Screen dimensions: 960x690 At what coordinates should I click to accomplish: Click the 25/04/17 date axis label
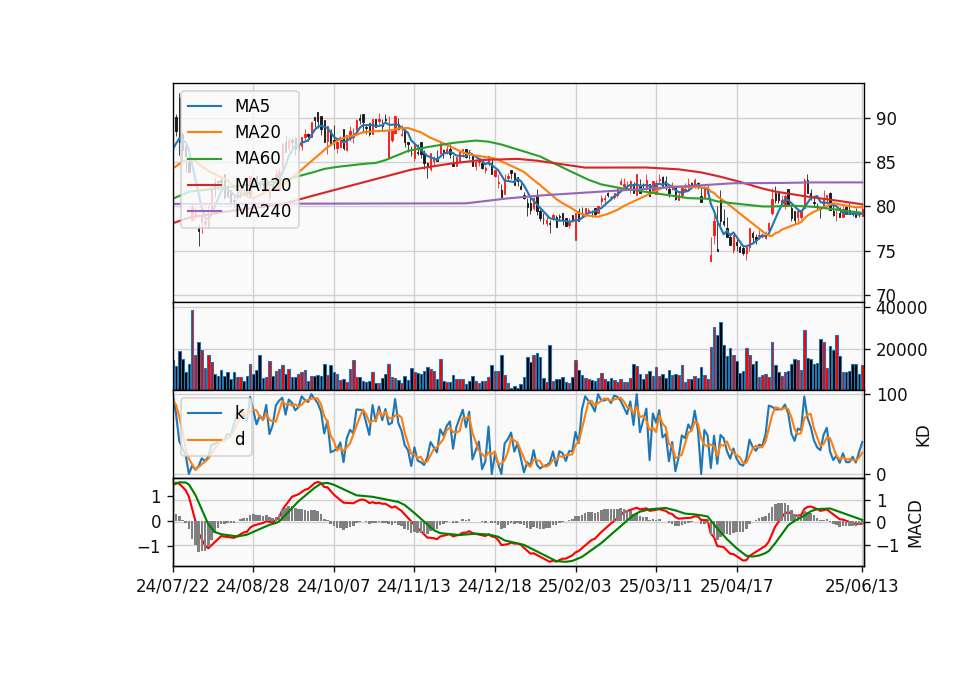(x=737, y=586)
